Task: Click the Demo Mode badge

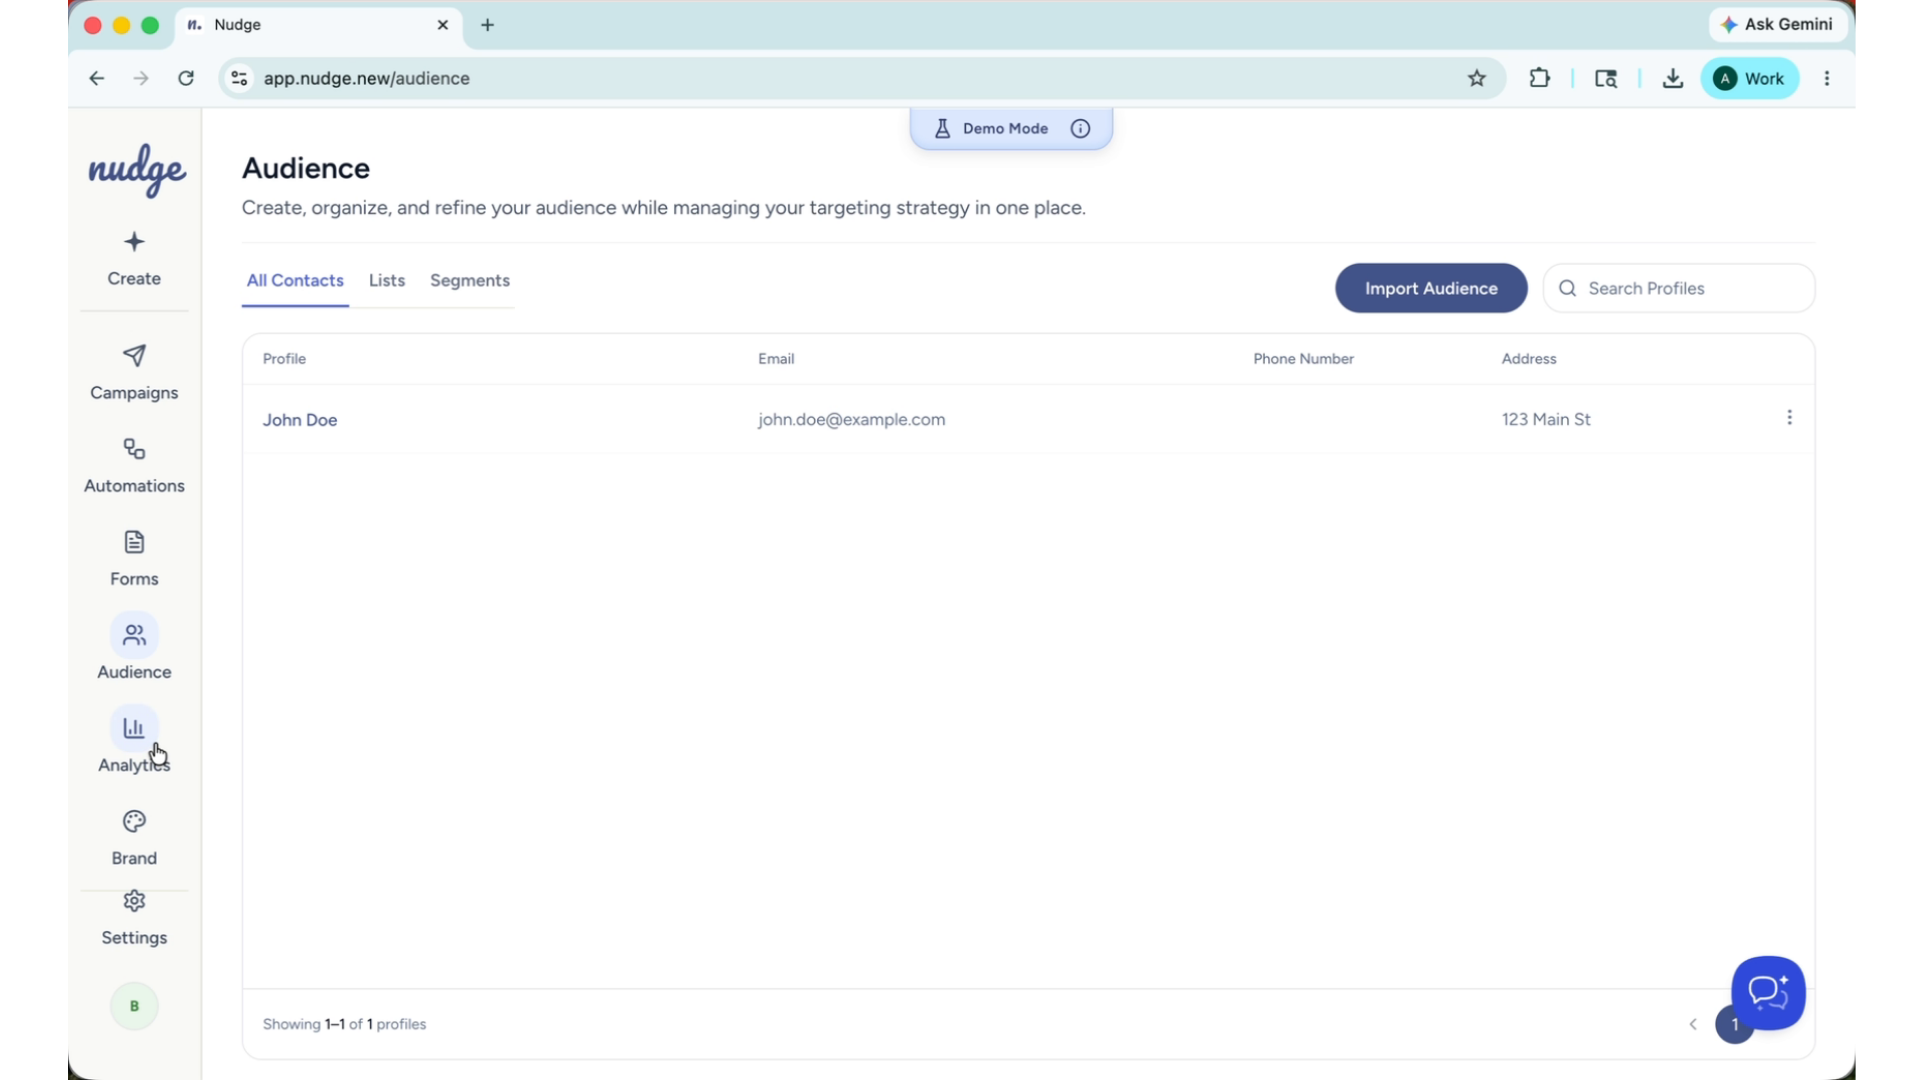Action: (x=1011, y=129)
